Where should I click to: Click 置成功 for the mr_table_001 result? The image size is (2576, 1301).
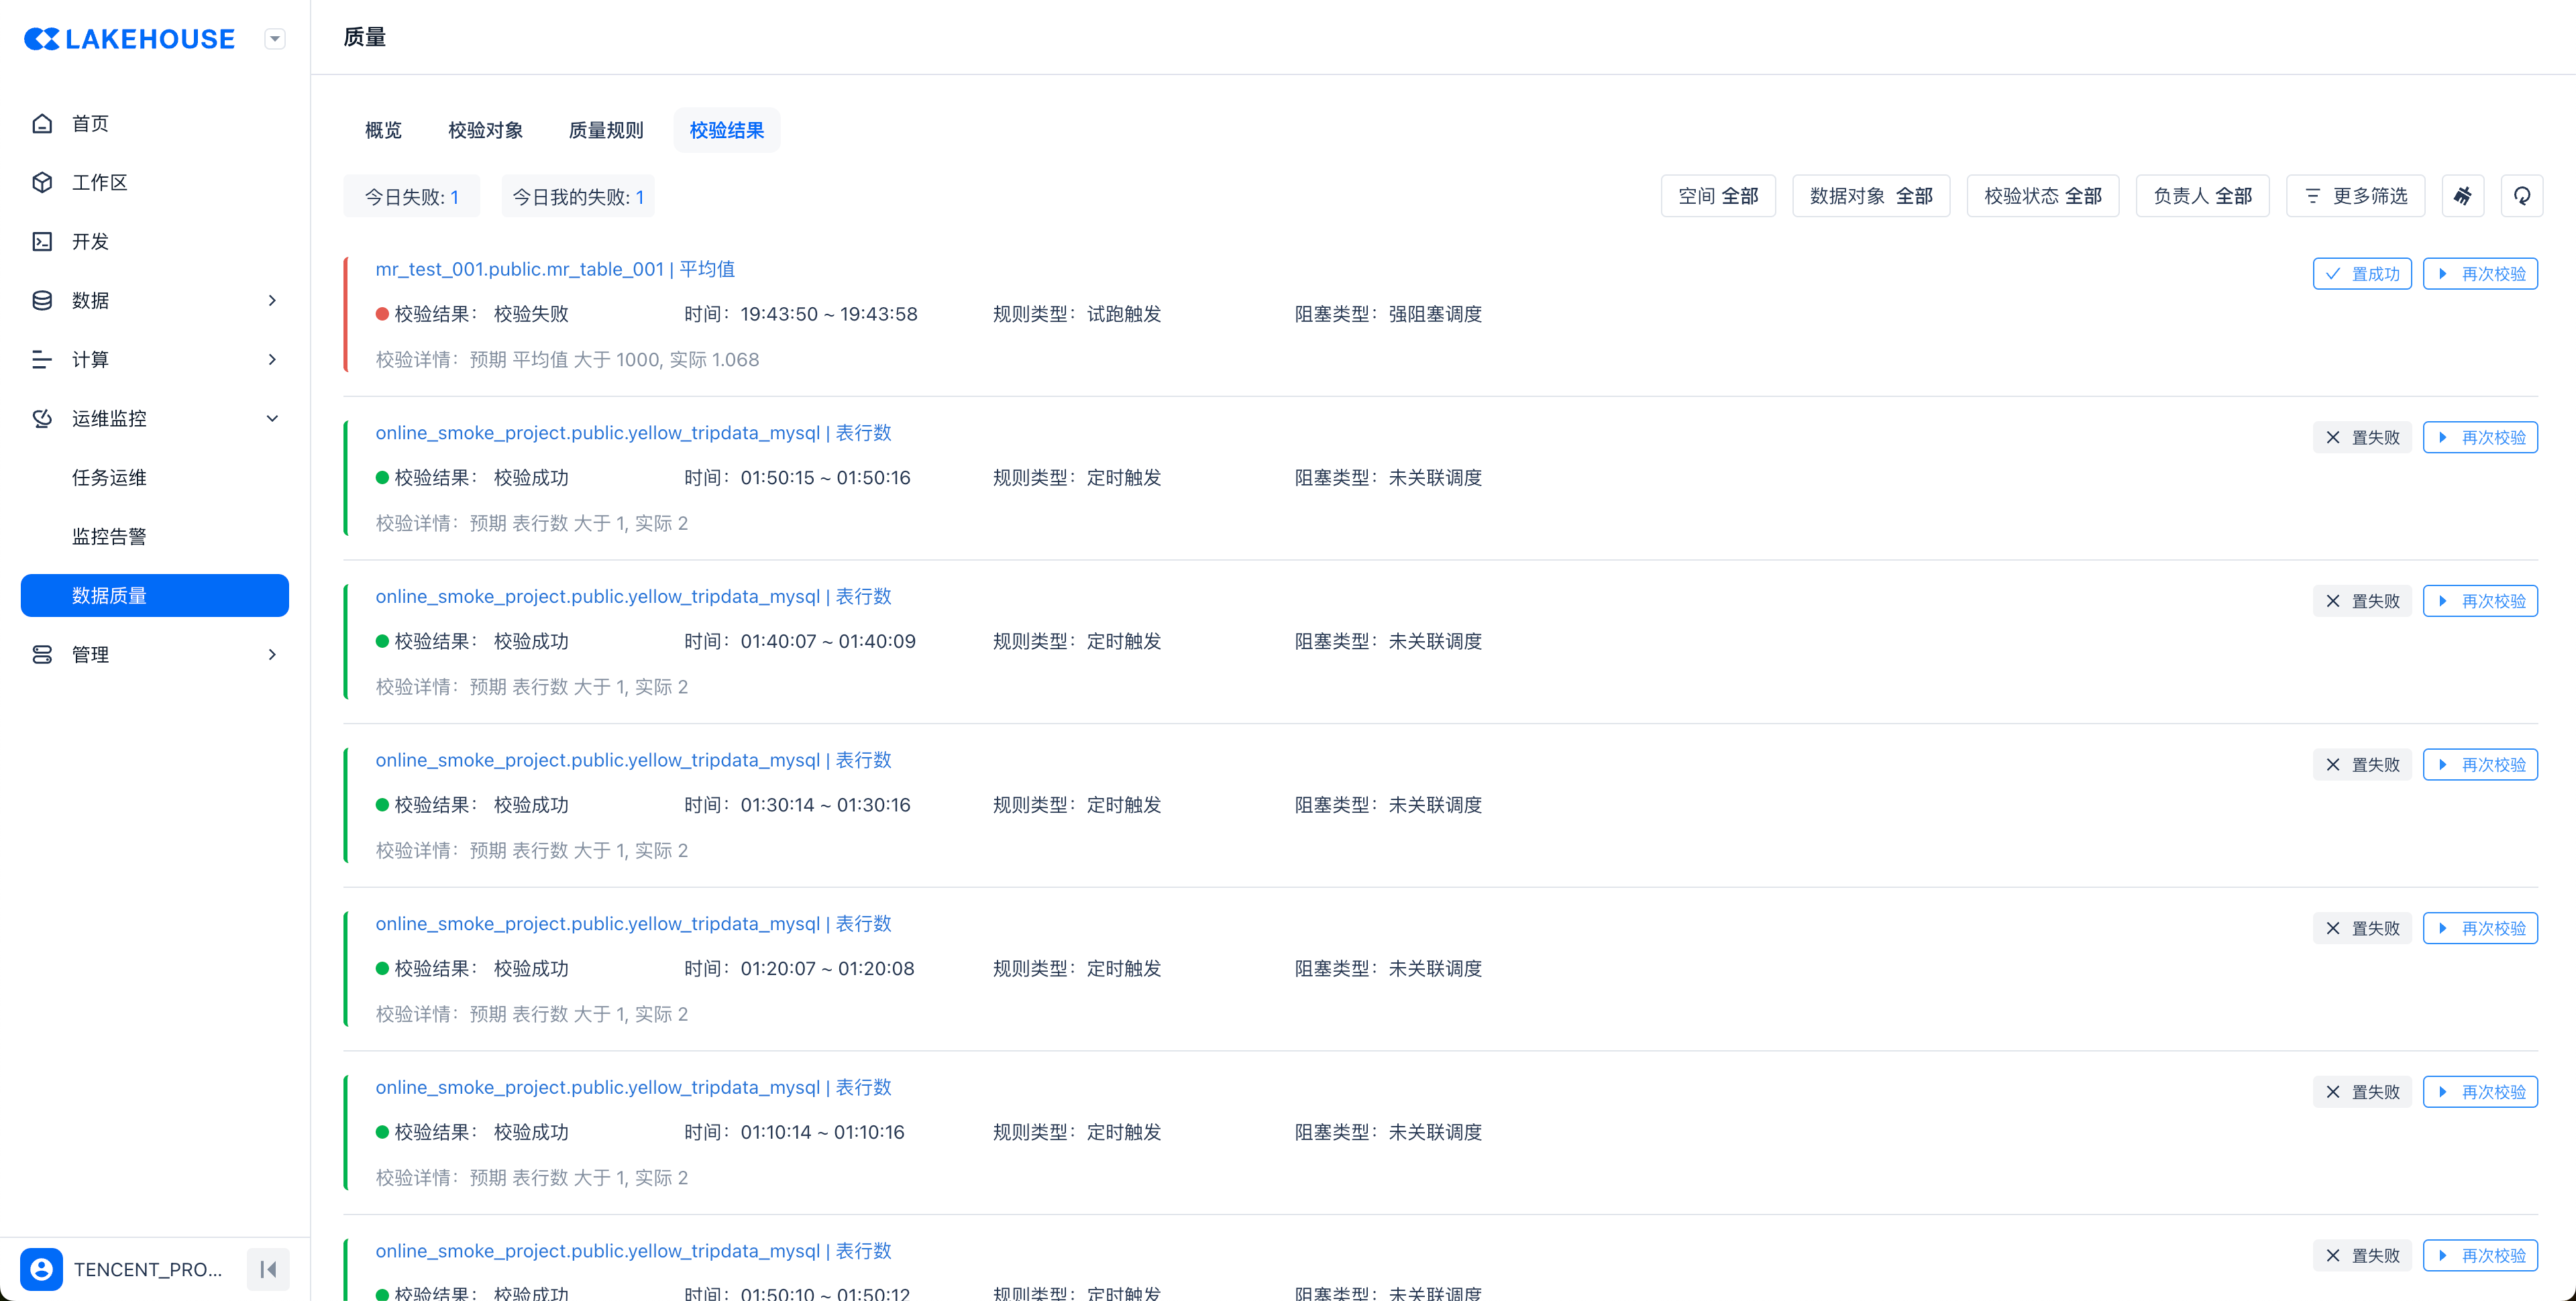coord(2362,274)
